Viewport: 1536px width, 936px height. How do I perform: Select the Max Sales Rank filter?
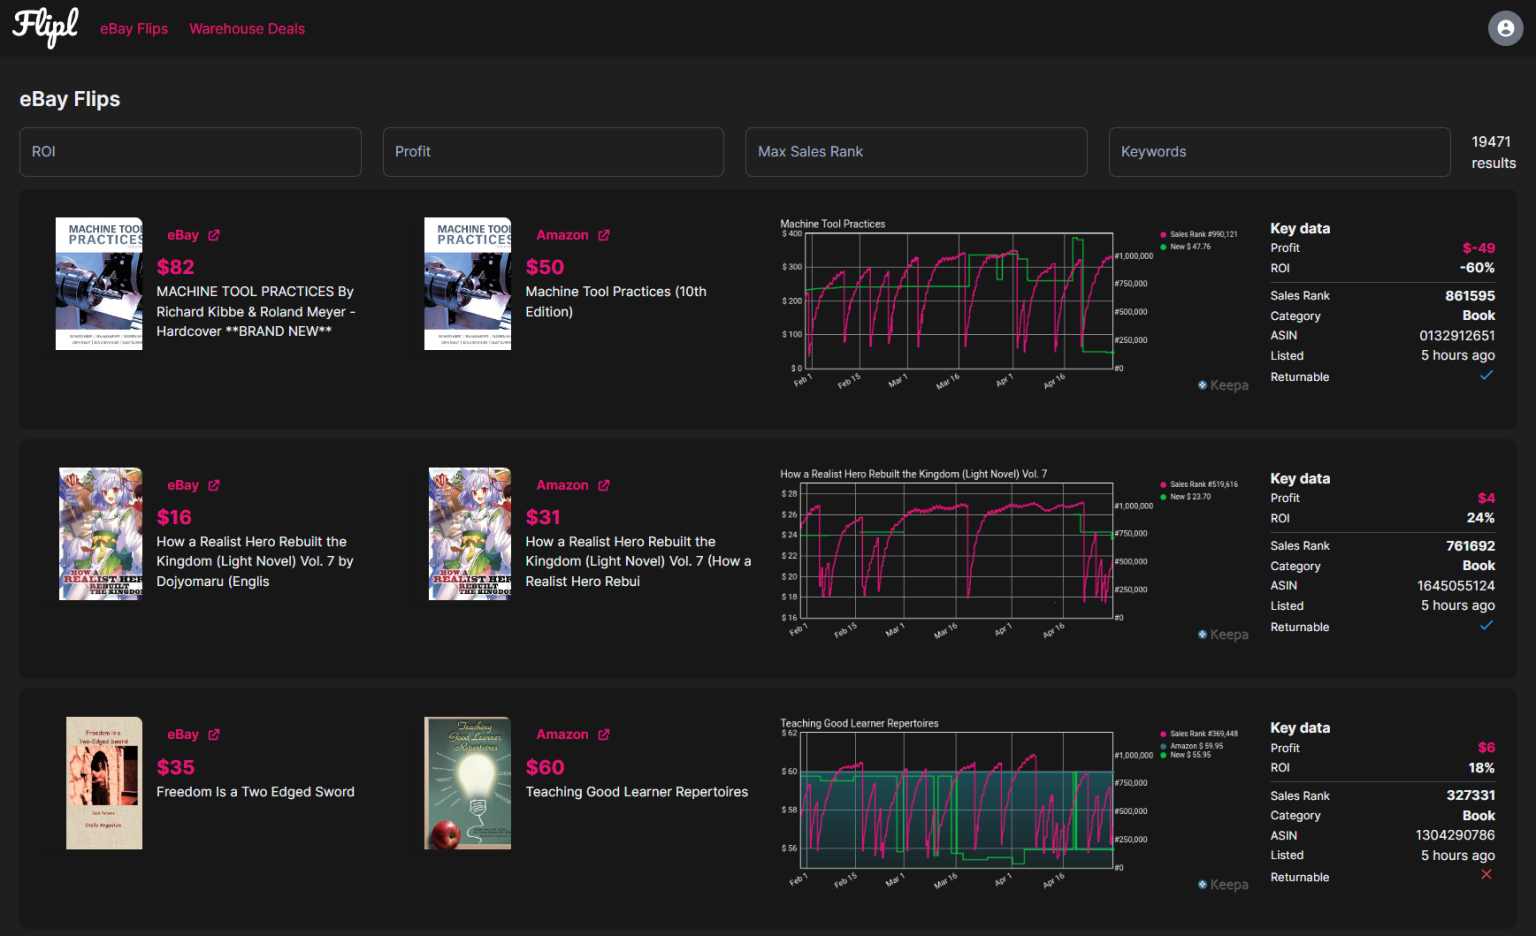coord(916,152)
